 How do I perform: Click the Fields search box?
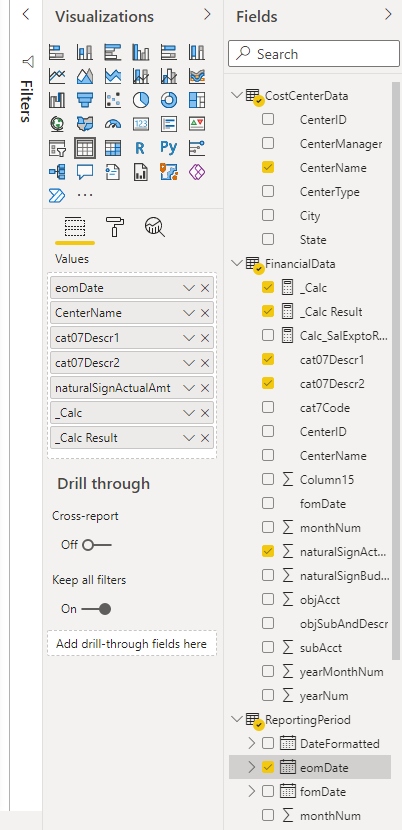[314, 54]
